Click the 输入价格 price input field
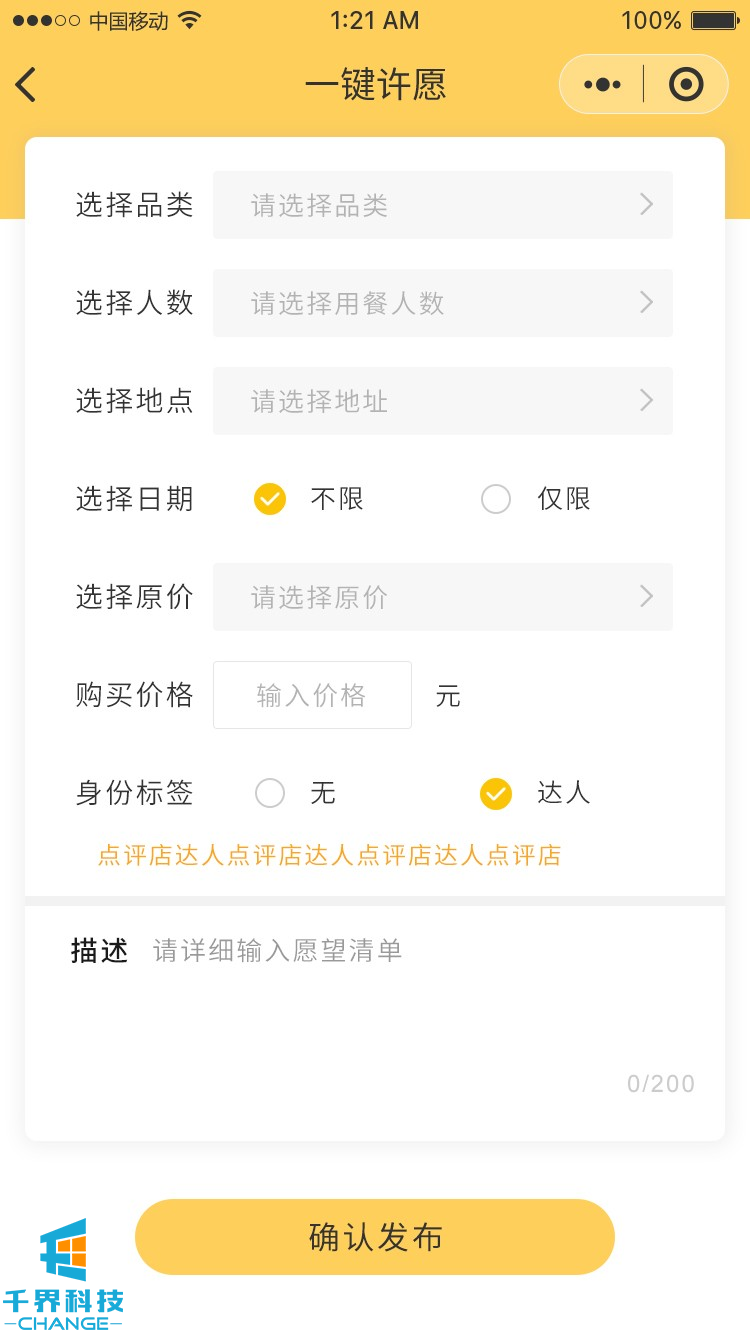 (312, 695)
